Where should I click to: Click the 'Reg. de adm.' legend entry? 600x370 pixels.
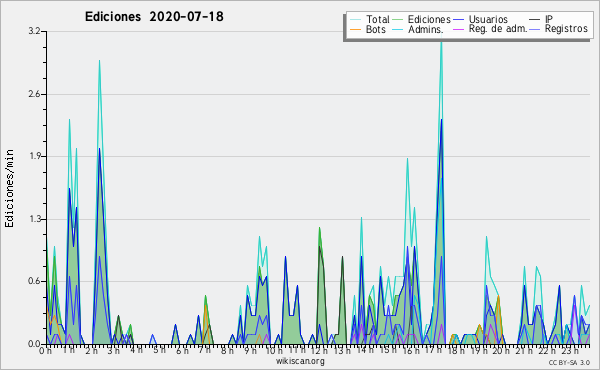[x=498, y=29]
